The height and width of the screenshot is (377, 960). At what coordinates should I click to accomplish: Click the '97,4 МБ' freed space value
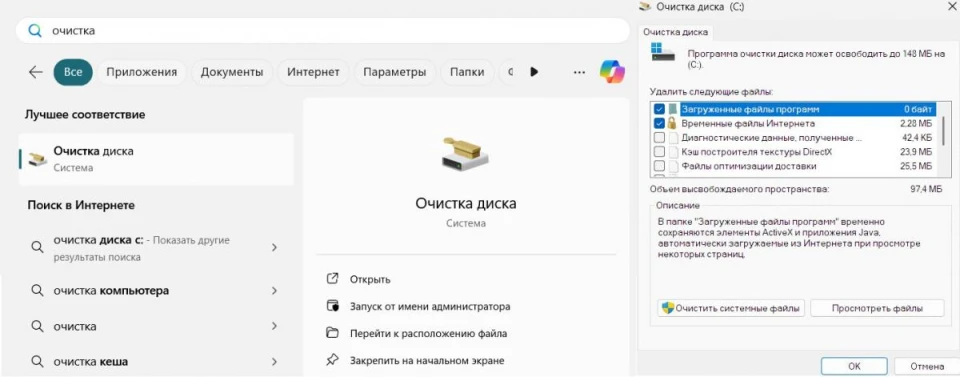[x=926, y=189]
